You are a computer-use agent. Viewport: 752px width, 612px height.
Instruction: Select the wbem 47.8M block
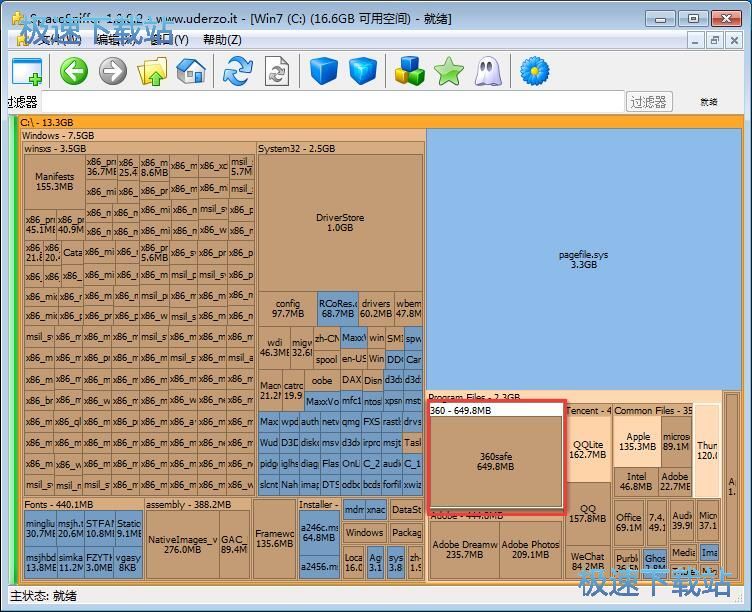[x=409, y=308]
